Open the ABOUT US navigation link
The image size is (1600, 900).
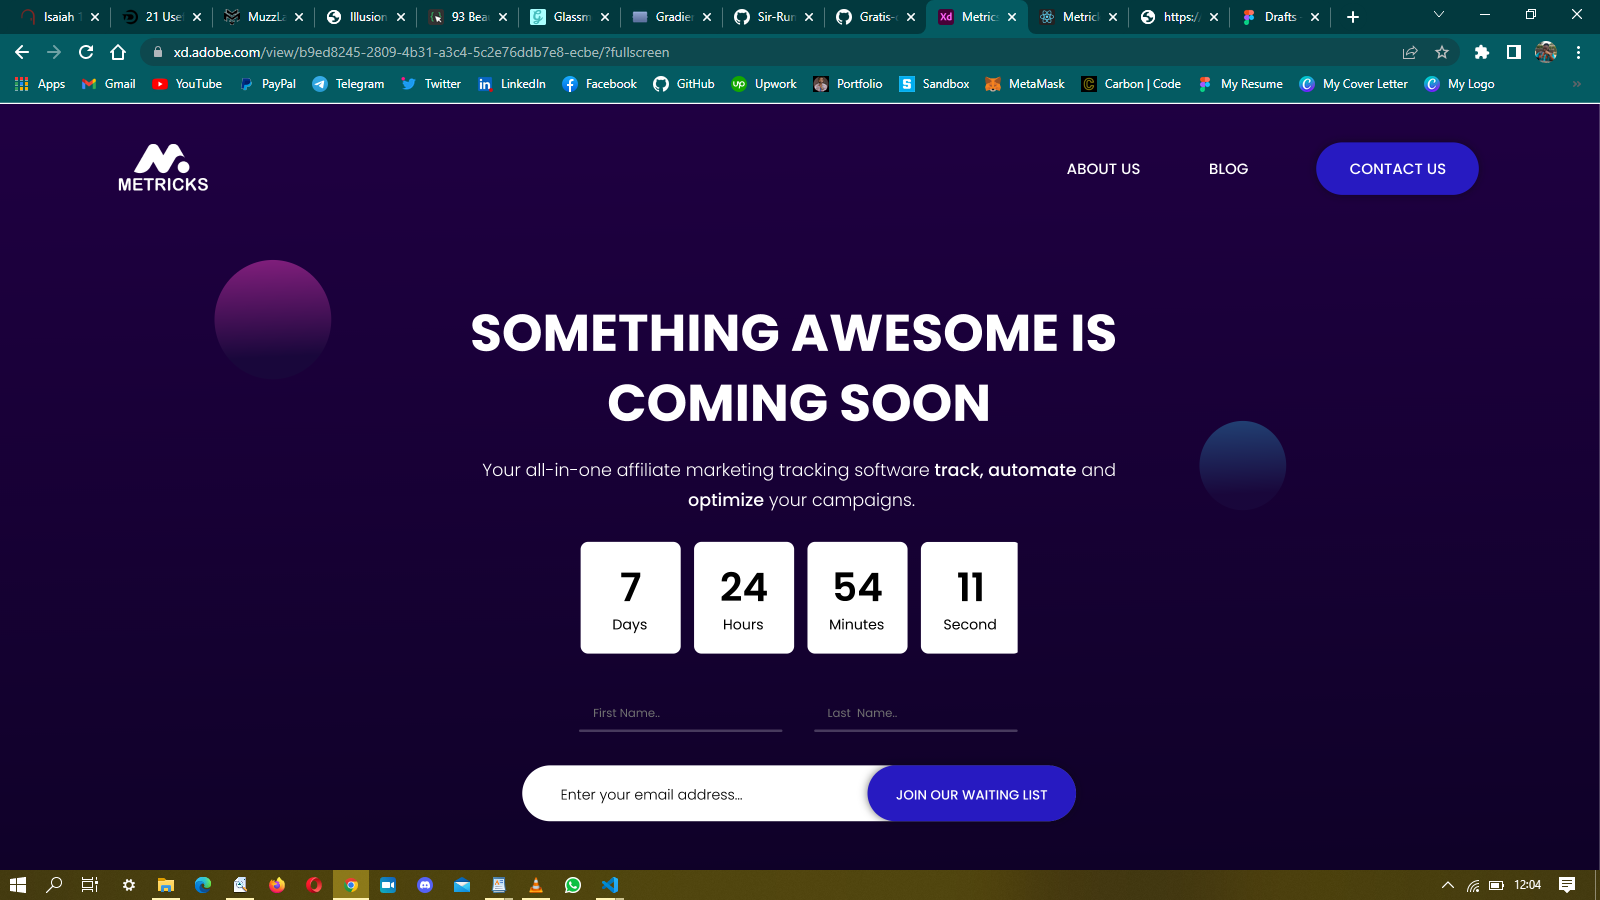pos(1103,169)
